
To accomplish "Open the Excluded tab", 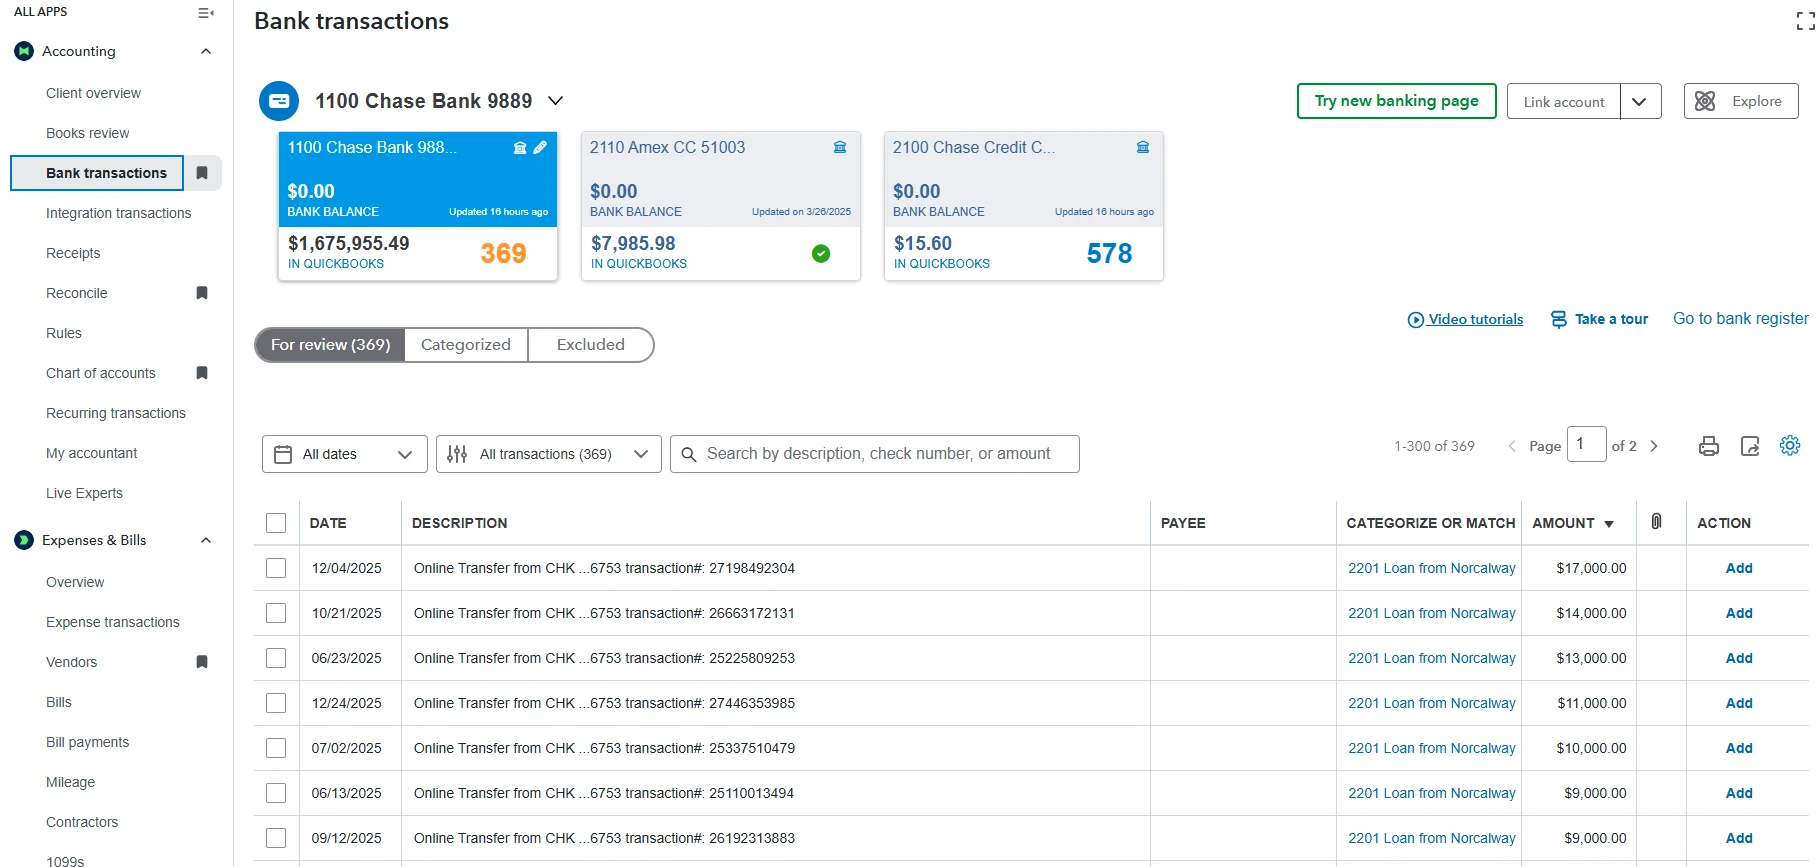I will point(590,345).
